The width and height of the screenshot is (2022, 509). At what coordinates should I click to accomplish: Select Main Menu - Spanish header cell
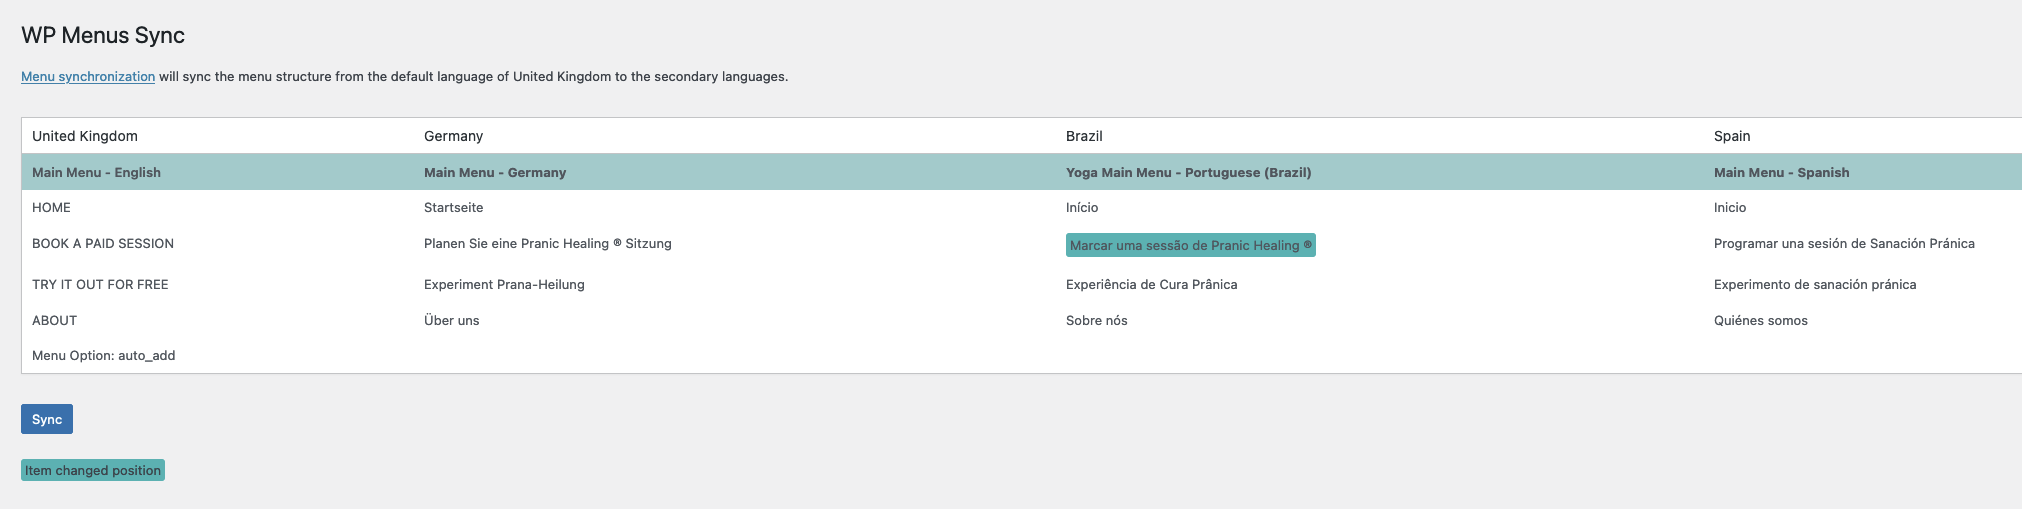(x=1781, y=172)
